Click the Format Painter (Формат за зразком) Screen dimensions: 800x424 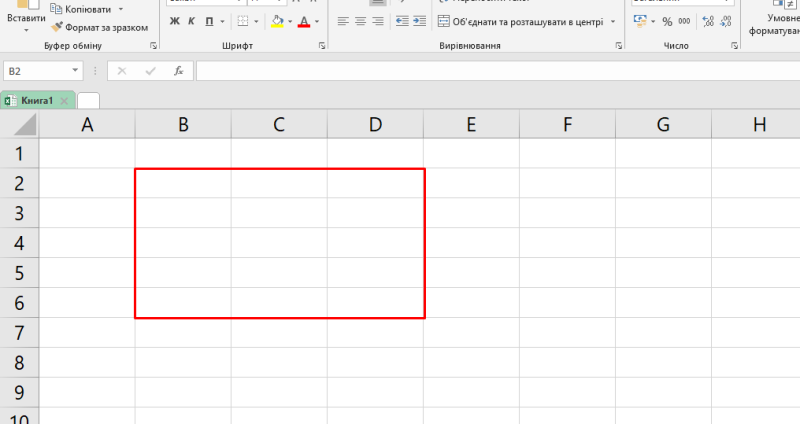point(101,27)
